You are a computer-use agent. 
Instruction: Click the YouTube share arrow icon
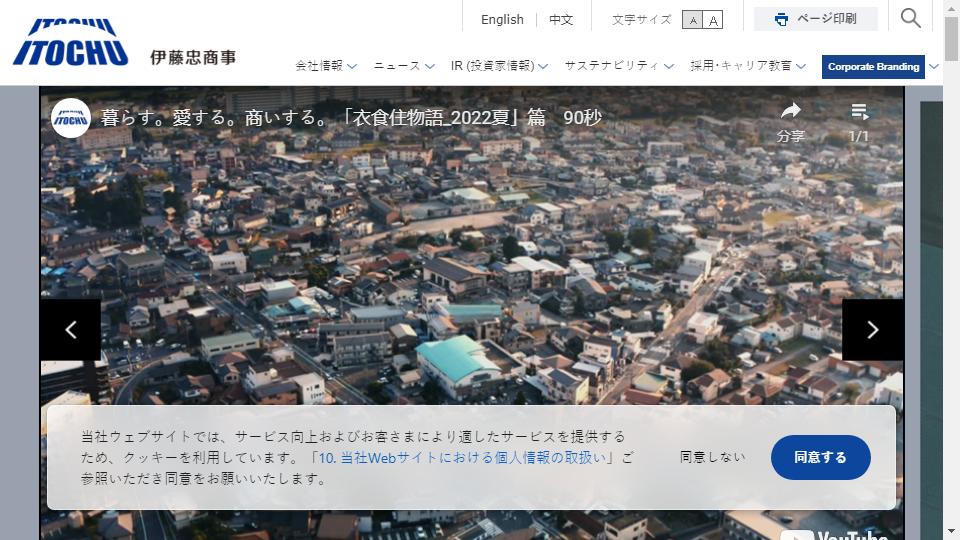click(790, 112)
